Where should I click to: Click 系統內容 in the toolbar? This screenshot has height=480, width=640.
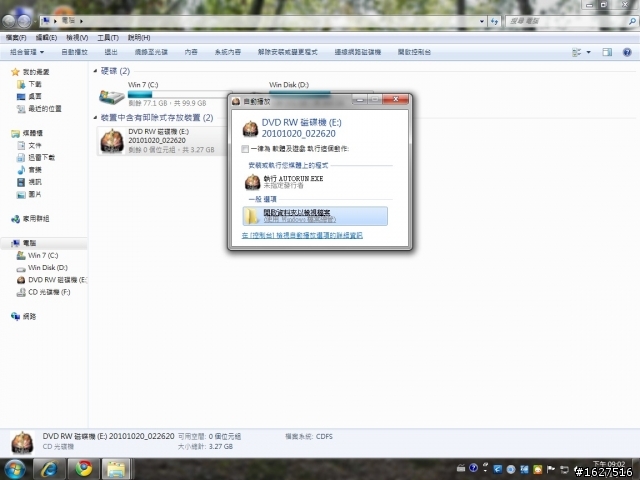(x=228, y=52)
